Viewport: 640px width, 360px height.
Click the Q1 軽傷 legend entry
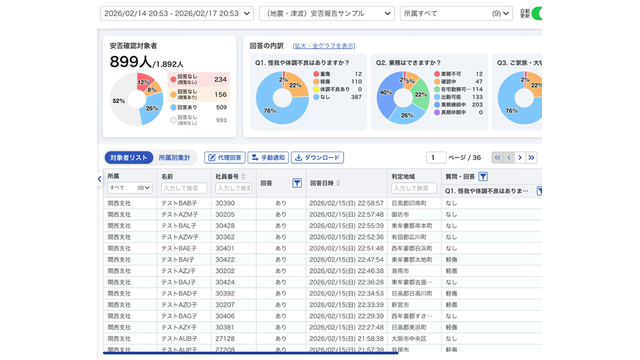[x=338, y=82]
